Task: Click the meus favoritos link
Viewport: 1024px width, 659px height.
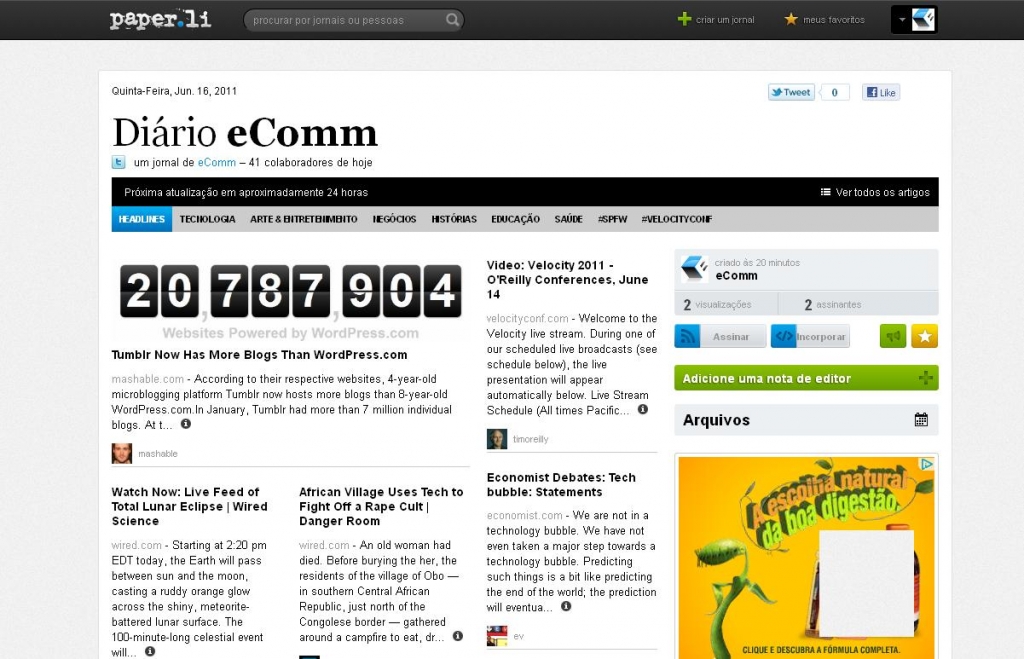Action: point(833,20)
